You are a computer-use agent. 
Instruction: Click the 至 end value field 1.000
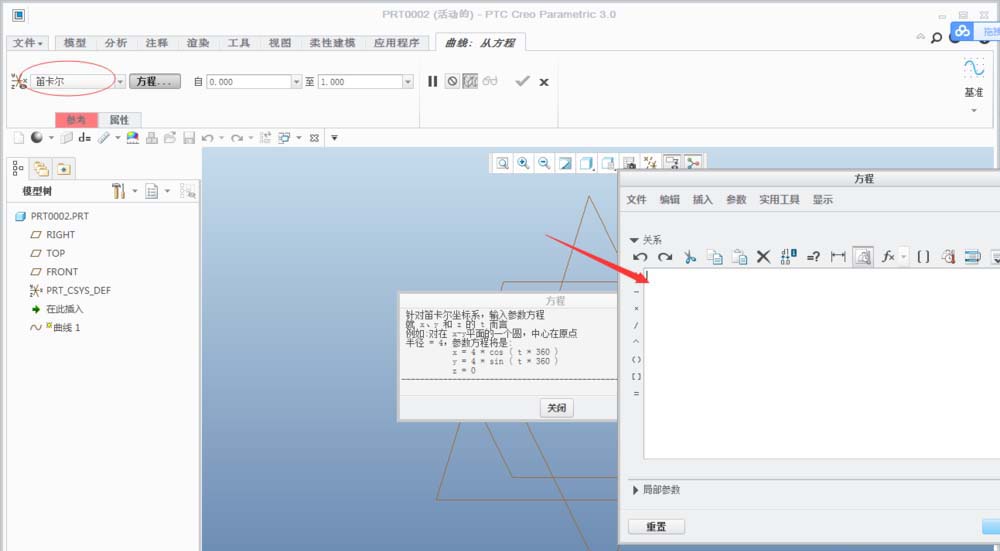coord(360,82)
